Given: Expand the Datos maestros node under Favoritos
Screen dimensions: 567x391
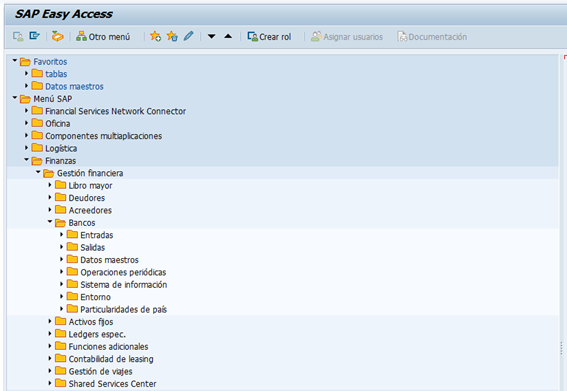Looking at the screenshot, I should pos(26,86).
